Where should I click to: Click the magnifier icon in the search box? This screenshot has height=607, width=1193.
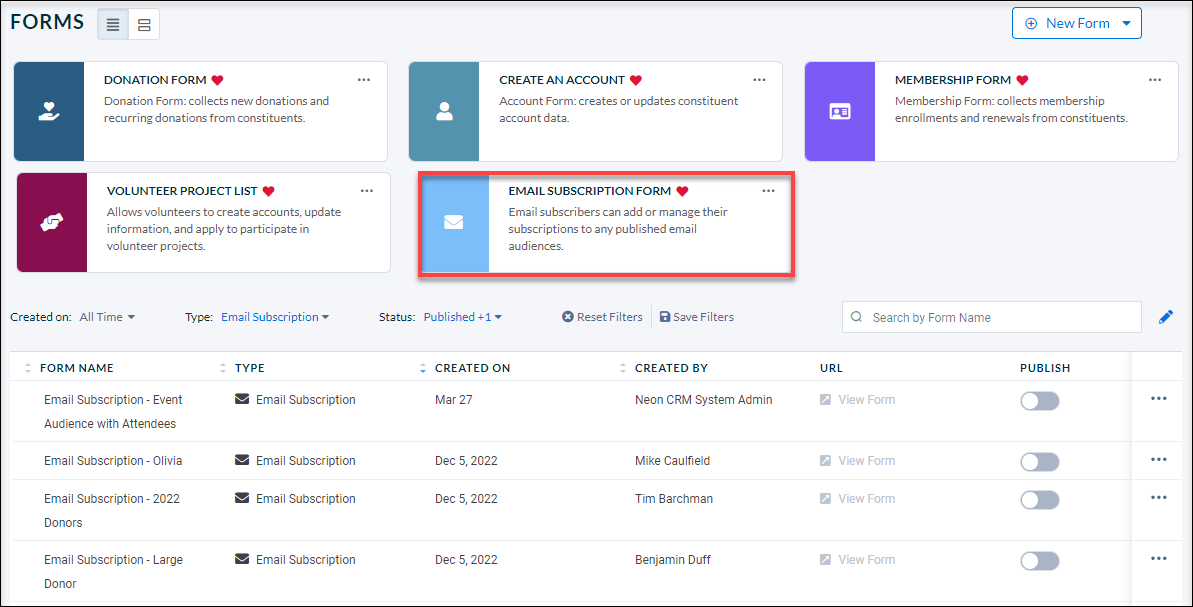857,317
